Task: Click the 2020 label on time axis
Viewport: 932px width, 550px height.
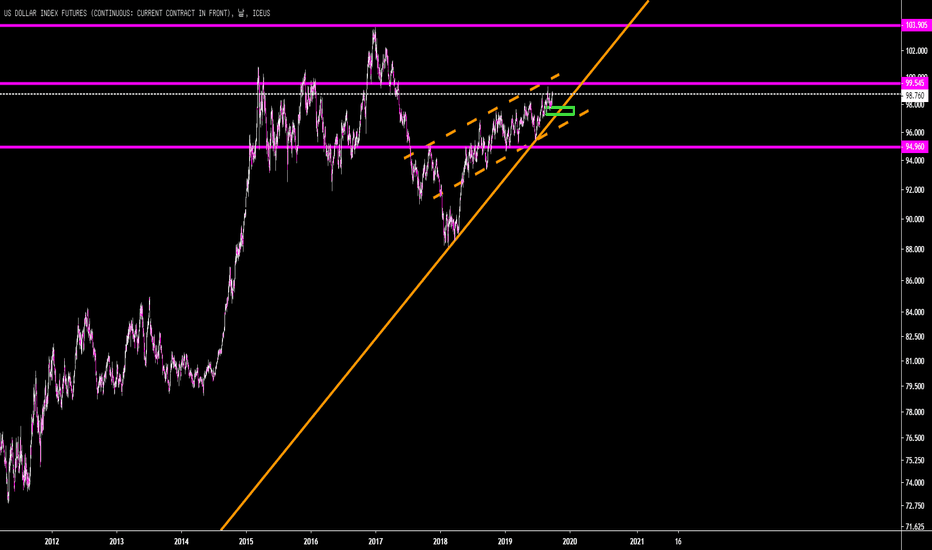Action: click(x=570, y=542)
